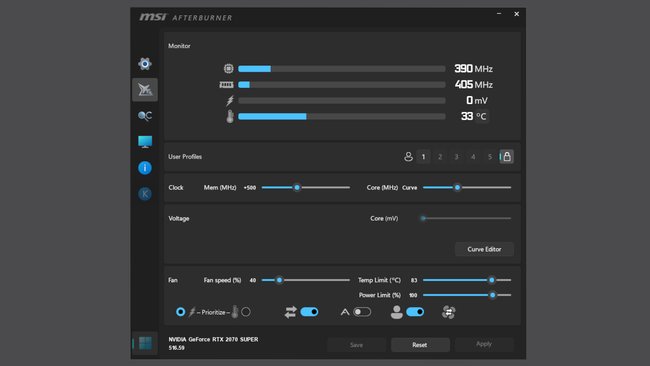
Task: Click the Reset button
Action: [x=420, y=345]
